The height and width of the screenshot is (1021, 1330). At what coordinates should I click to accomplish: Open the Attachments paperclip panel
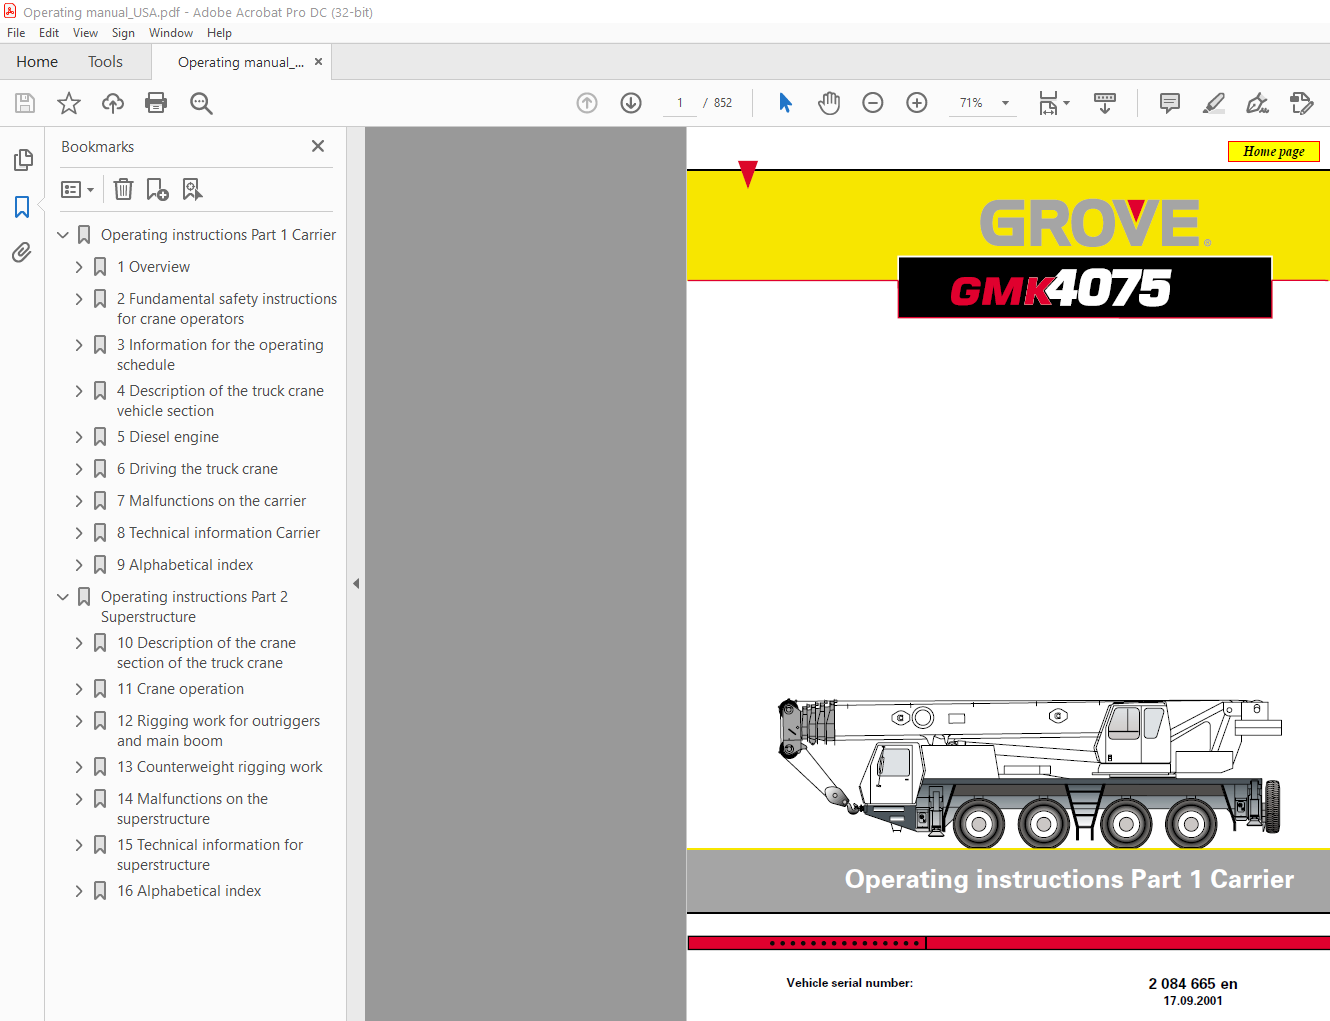(x=22, y=253)
